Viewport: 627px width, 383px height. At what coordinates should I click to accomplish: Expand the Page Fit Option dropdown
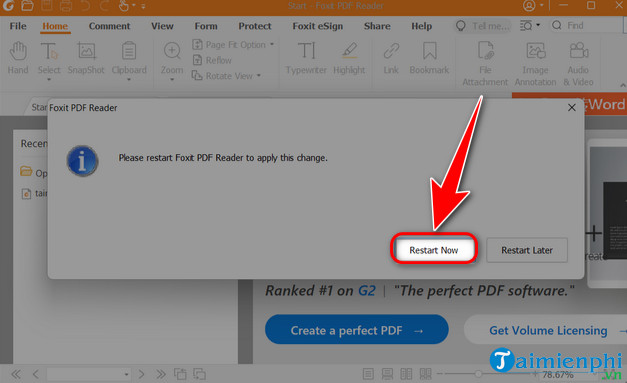pos(272,44)
